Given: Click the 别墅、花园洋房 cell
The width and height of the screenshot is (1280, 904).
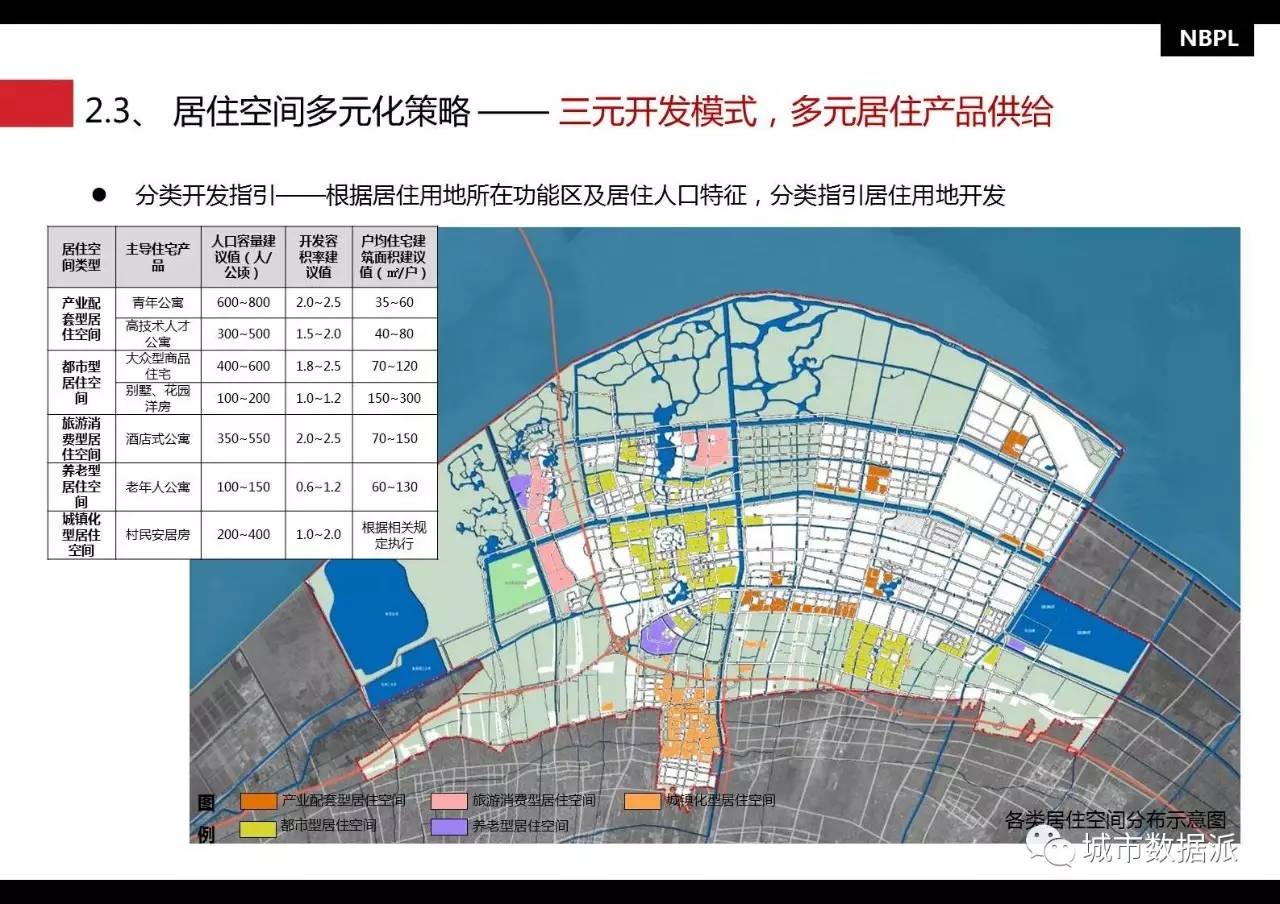Looking at the screenshot, I should click(x=158, y=398).
